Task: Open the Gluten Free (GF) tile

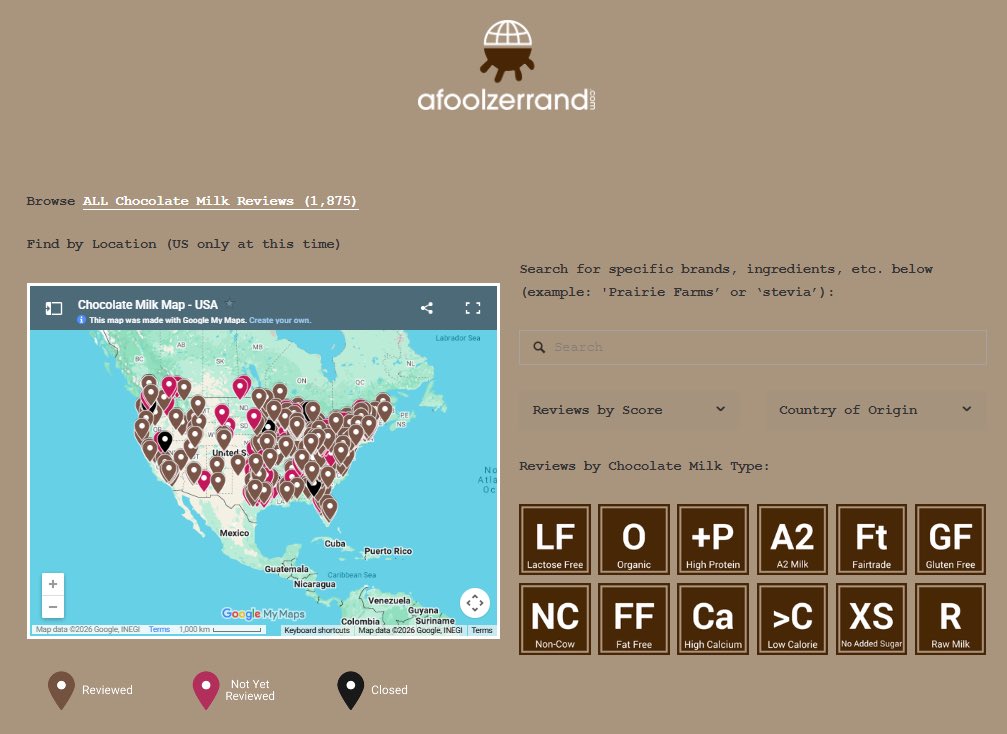Action: (x=950, y=539)
